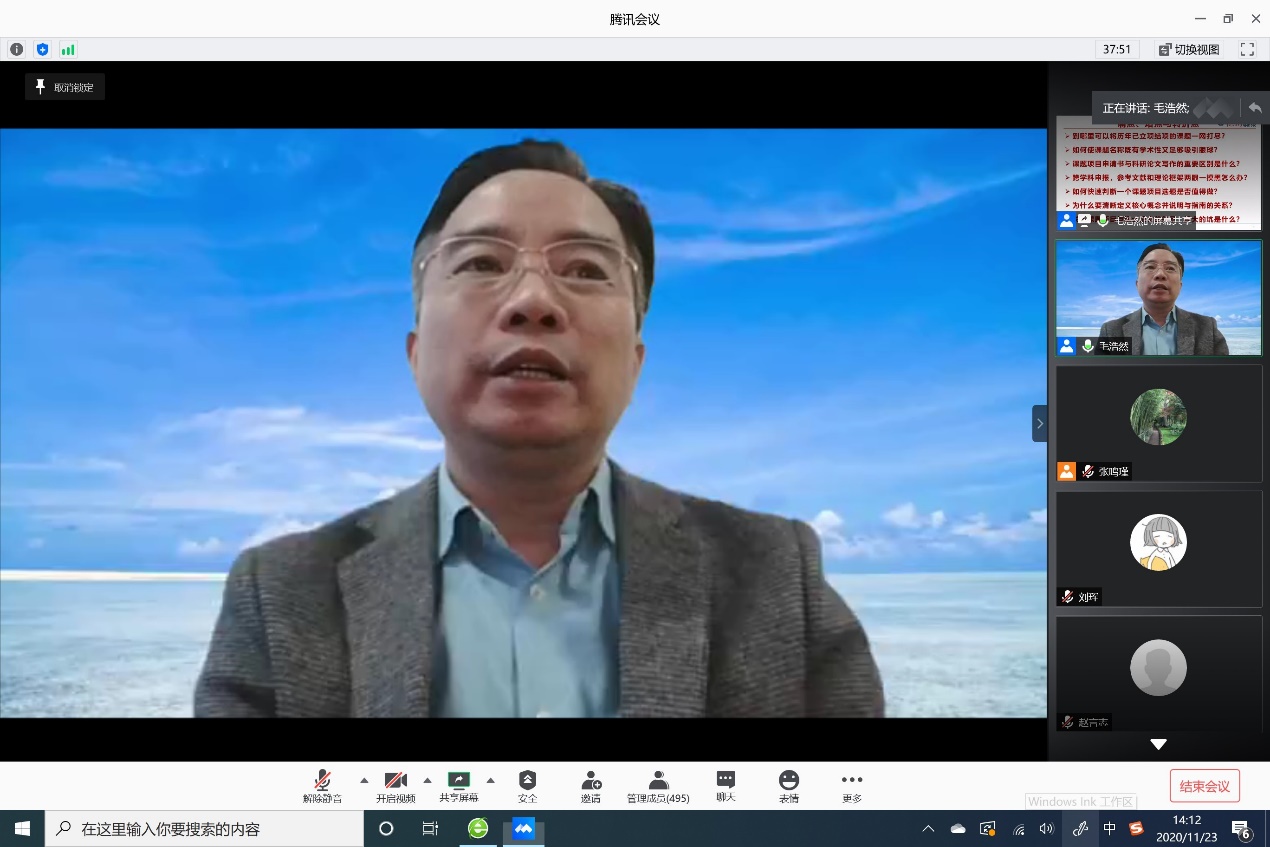Unmute microphone with 解除静音
This screenshot has width=1270, height=847.
click(x=322, y=786)
